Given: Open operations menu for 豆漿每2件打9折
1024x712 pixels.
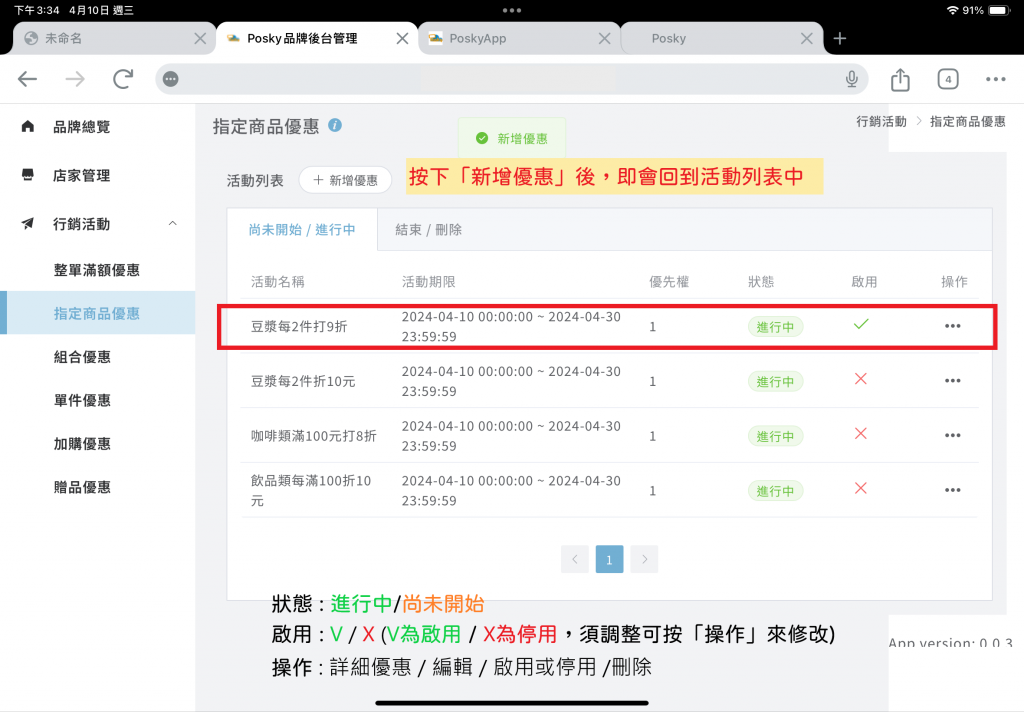Looking at the screenshot, I should [952, 326].
